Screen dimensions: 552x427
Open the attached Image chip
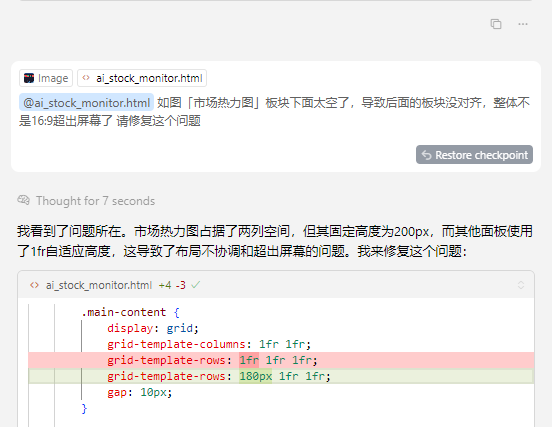pos(46,78)
